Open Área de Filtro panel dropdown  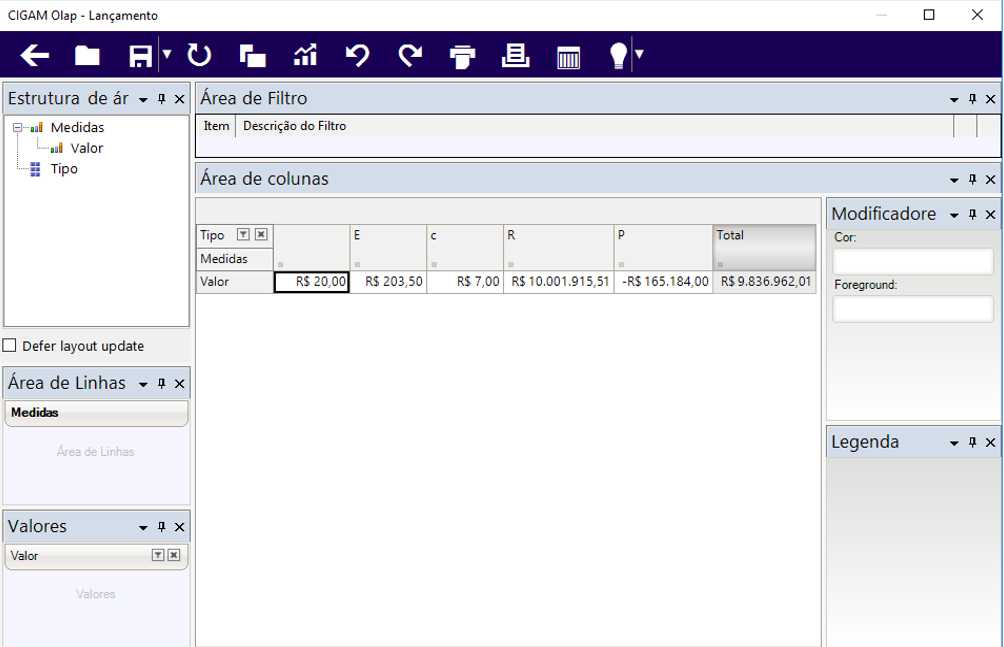click(954, 99)
